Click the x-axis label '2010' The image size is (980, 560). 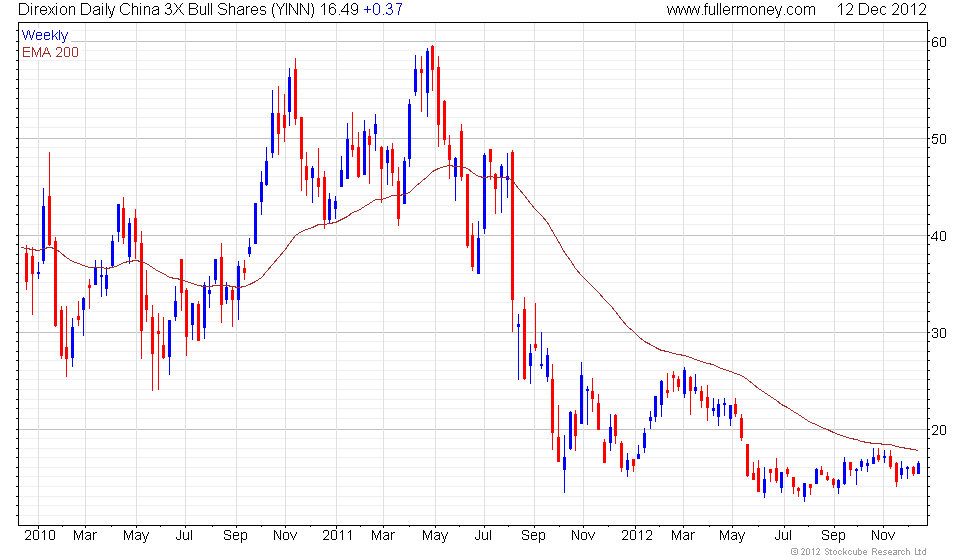pos(39,536)
